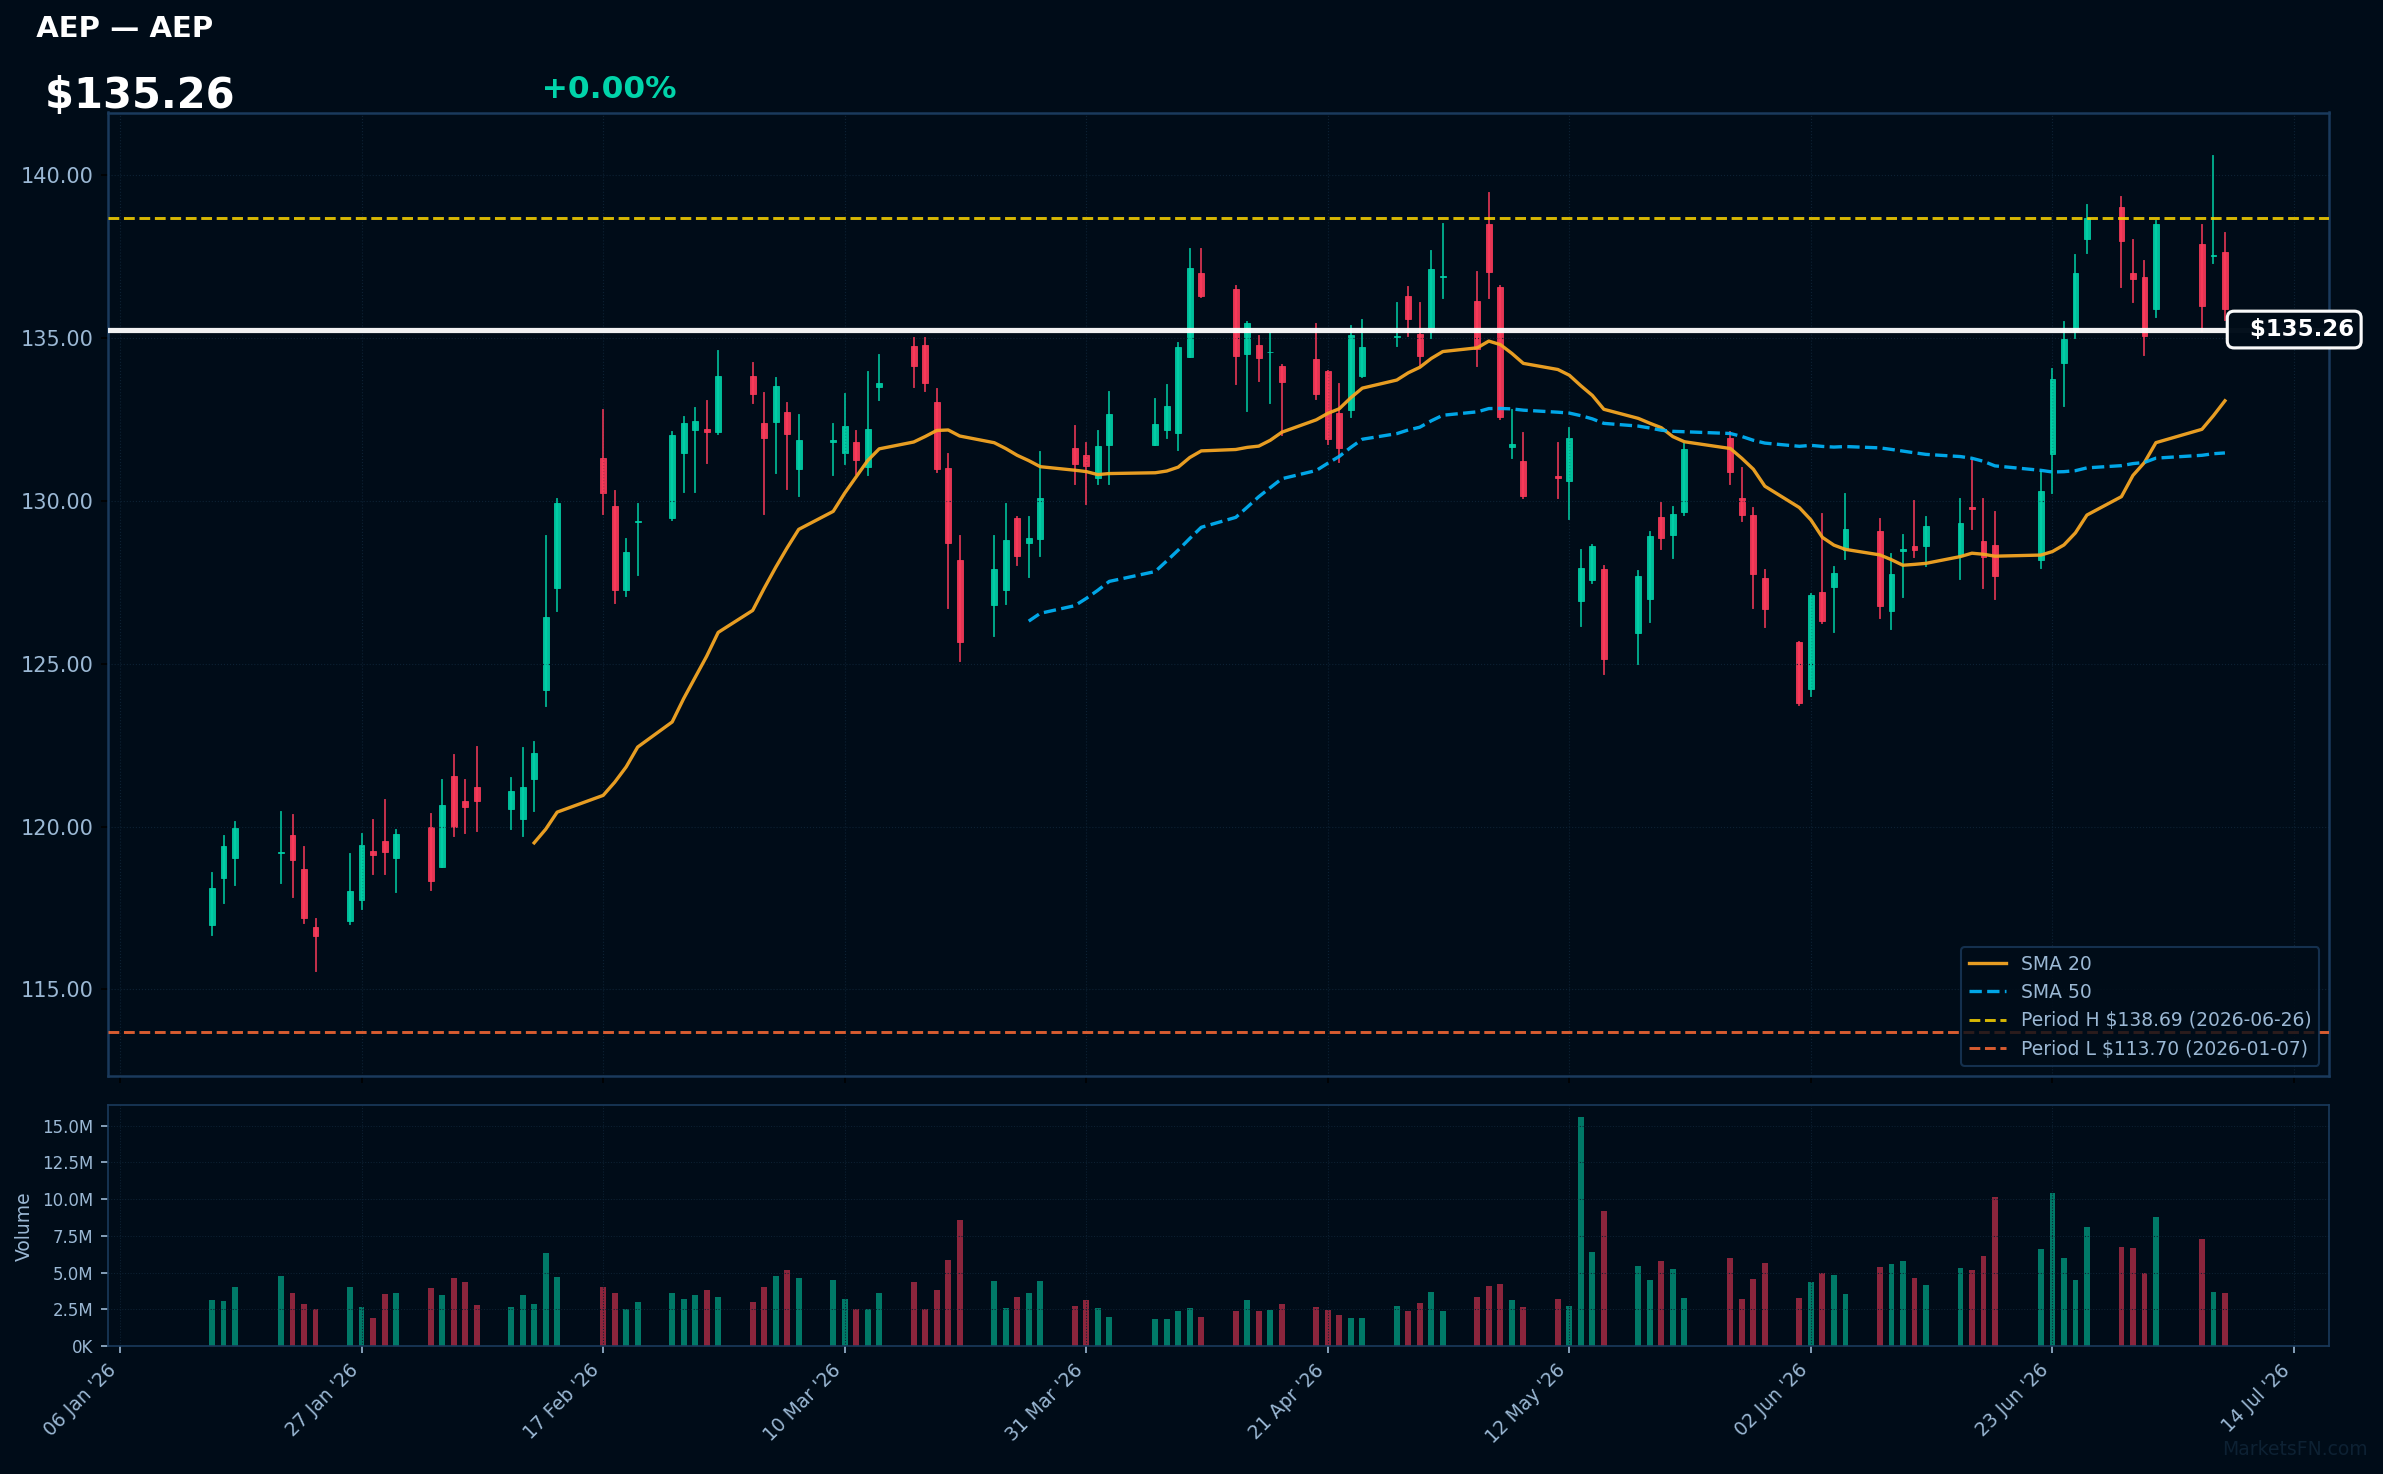The image size is (2383, 1474).
Task: Click the AEP — AEP chart title
Action: (x=124, y=27)
